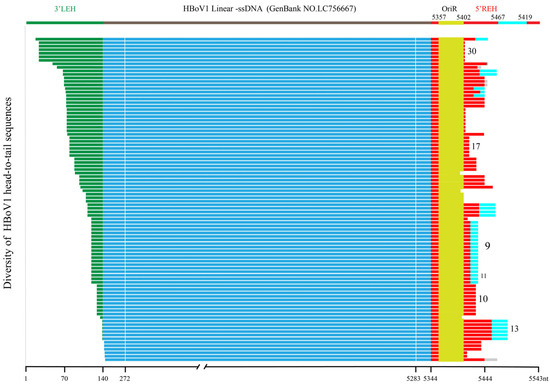Click the count label 9
Screen dimensions: 550x385
pos(487,246)
